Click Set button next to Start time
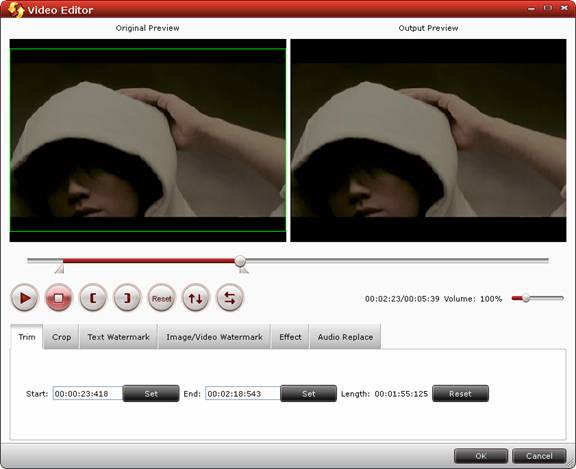The image size is (576, 469). (x=151, y=393)
